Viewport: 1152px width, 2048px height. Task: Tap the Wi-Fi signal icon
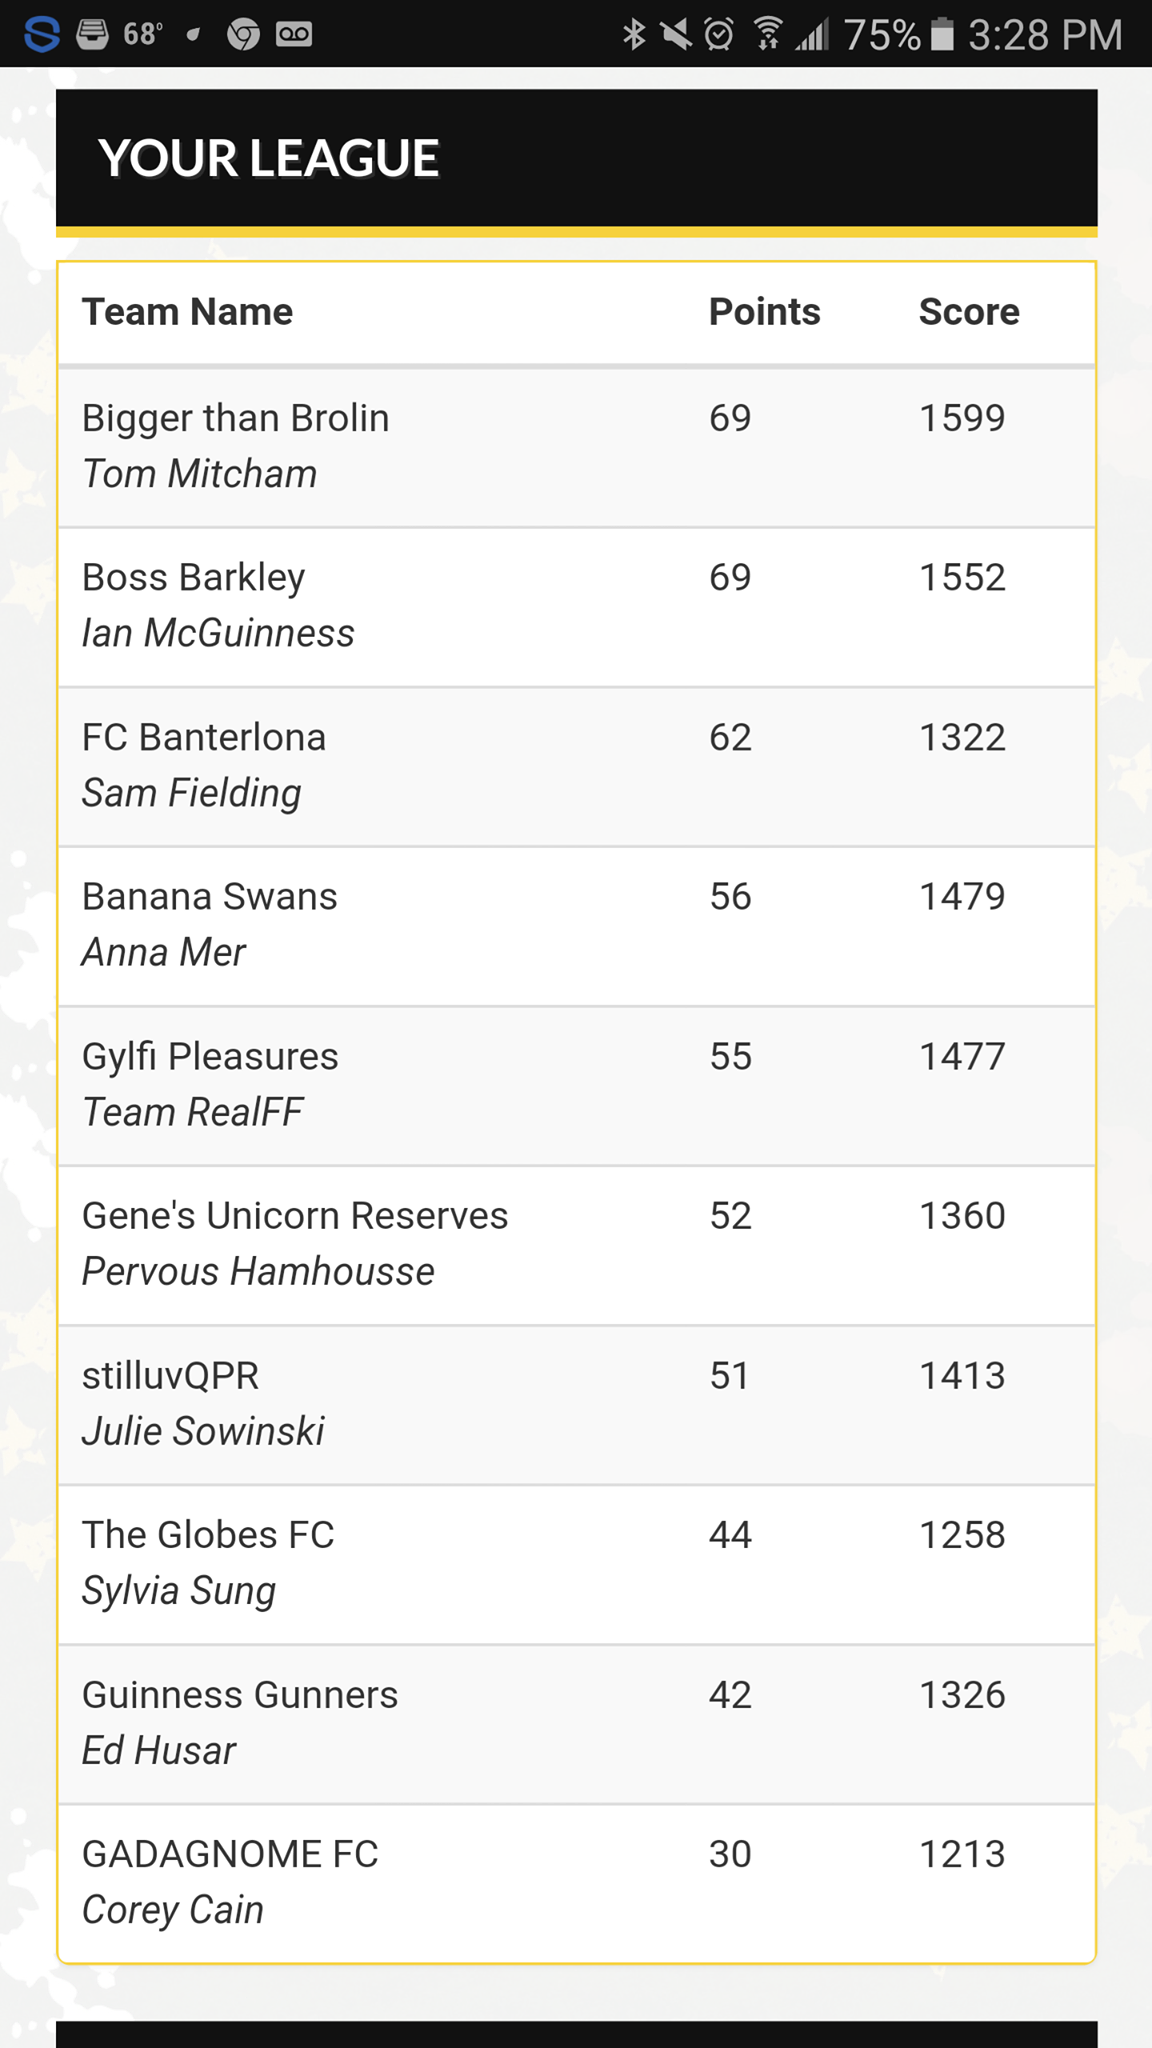click(767, 34)
